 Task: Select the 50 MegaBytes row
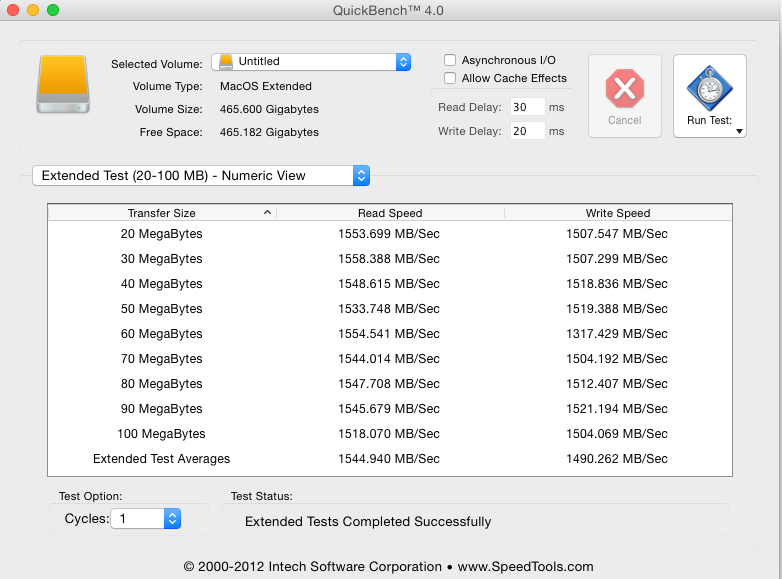[390, 309]
